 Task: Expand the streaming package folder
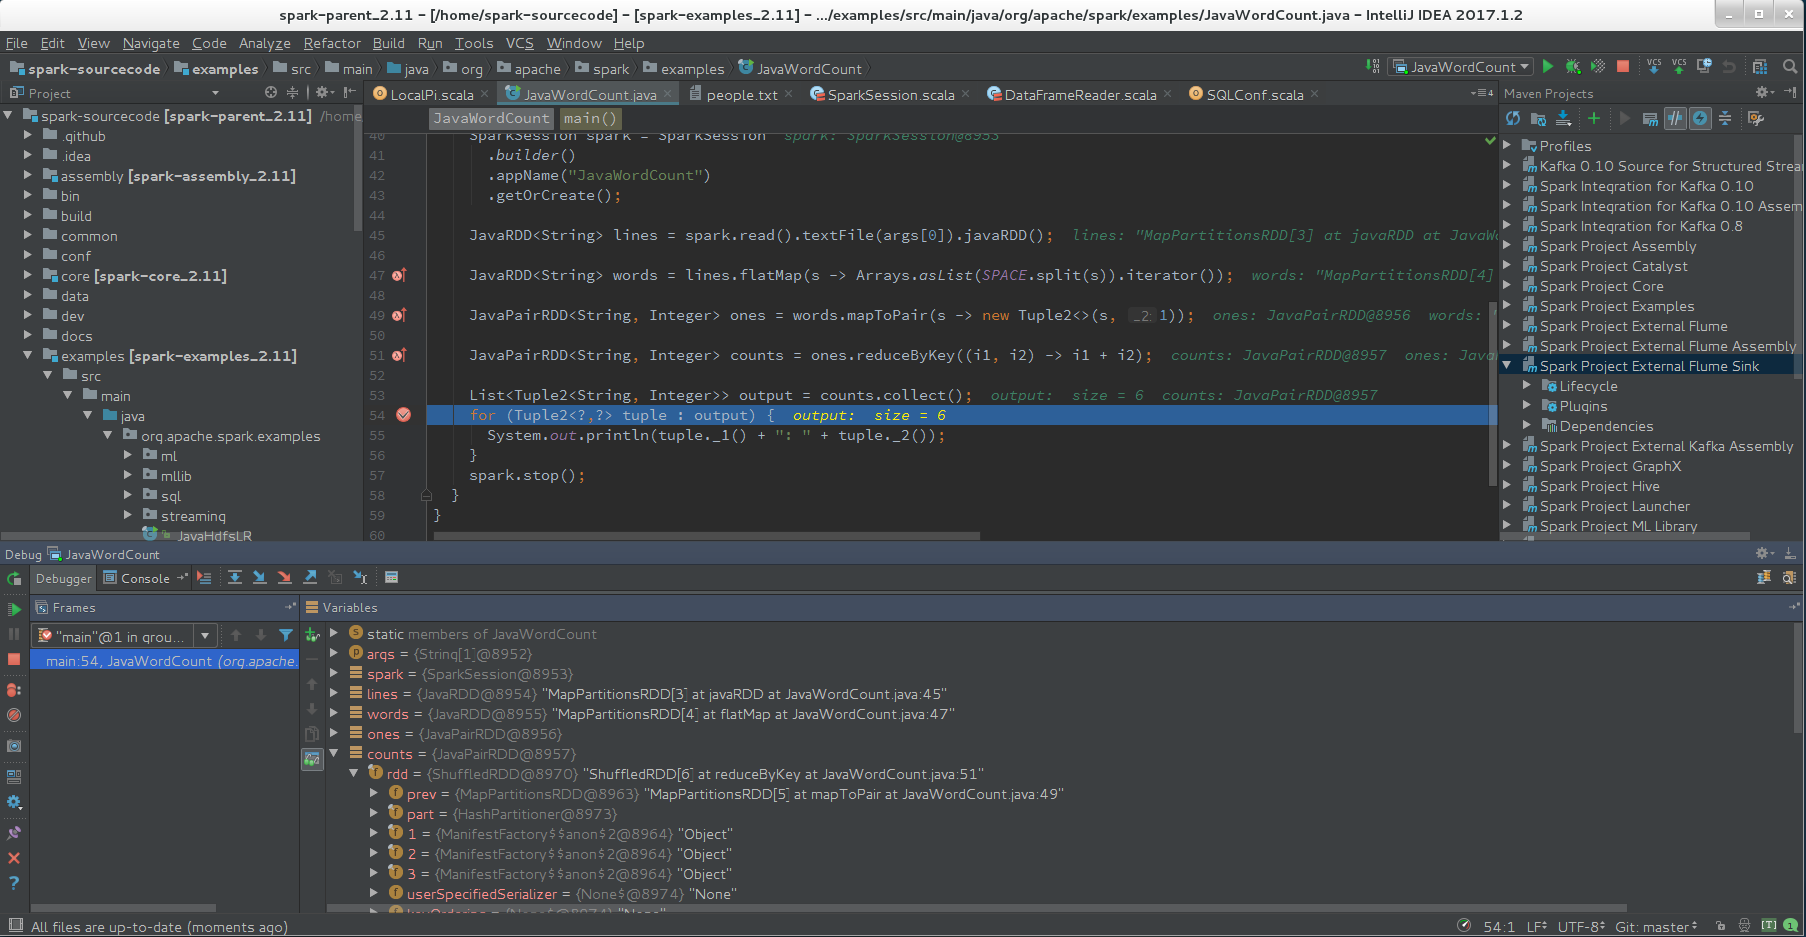pyautogui.click(x=128, y=516)
